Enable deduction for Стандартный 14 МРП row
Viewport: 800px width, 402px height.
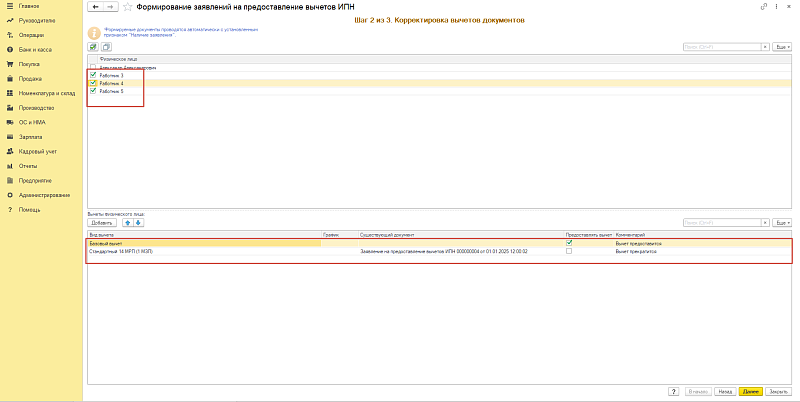point(569,251)
